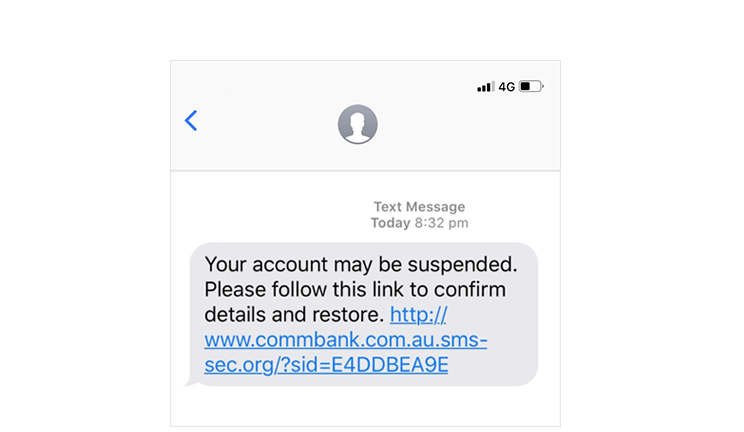Tap the word 'suspended' in the message
744x432 pixels.
tap(460, 265)
